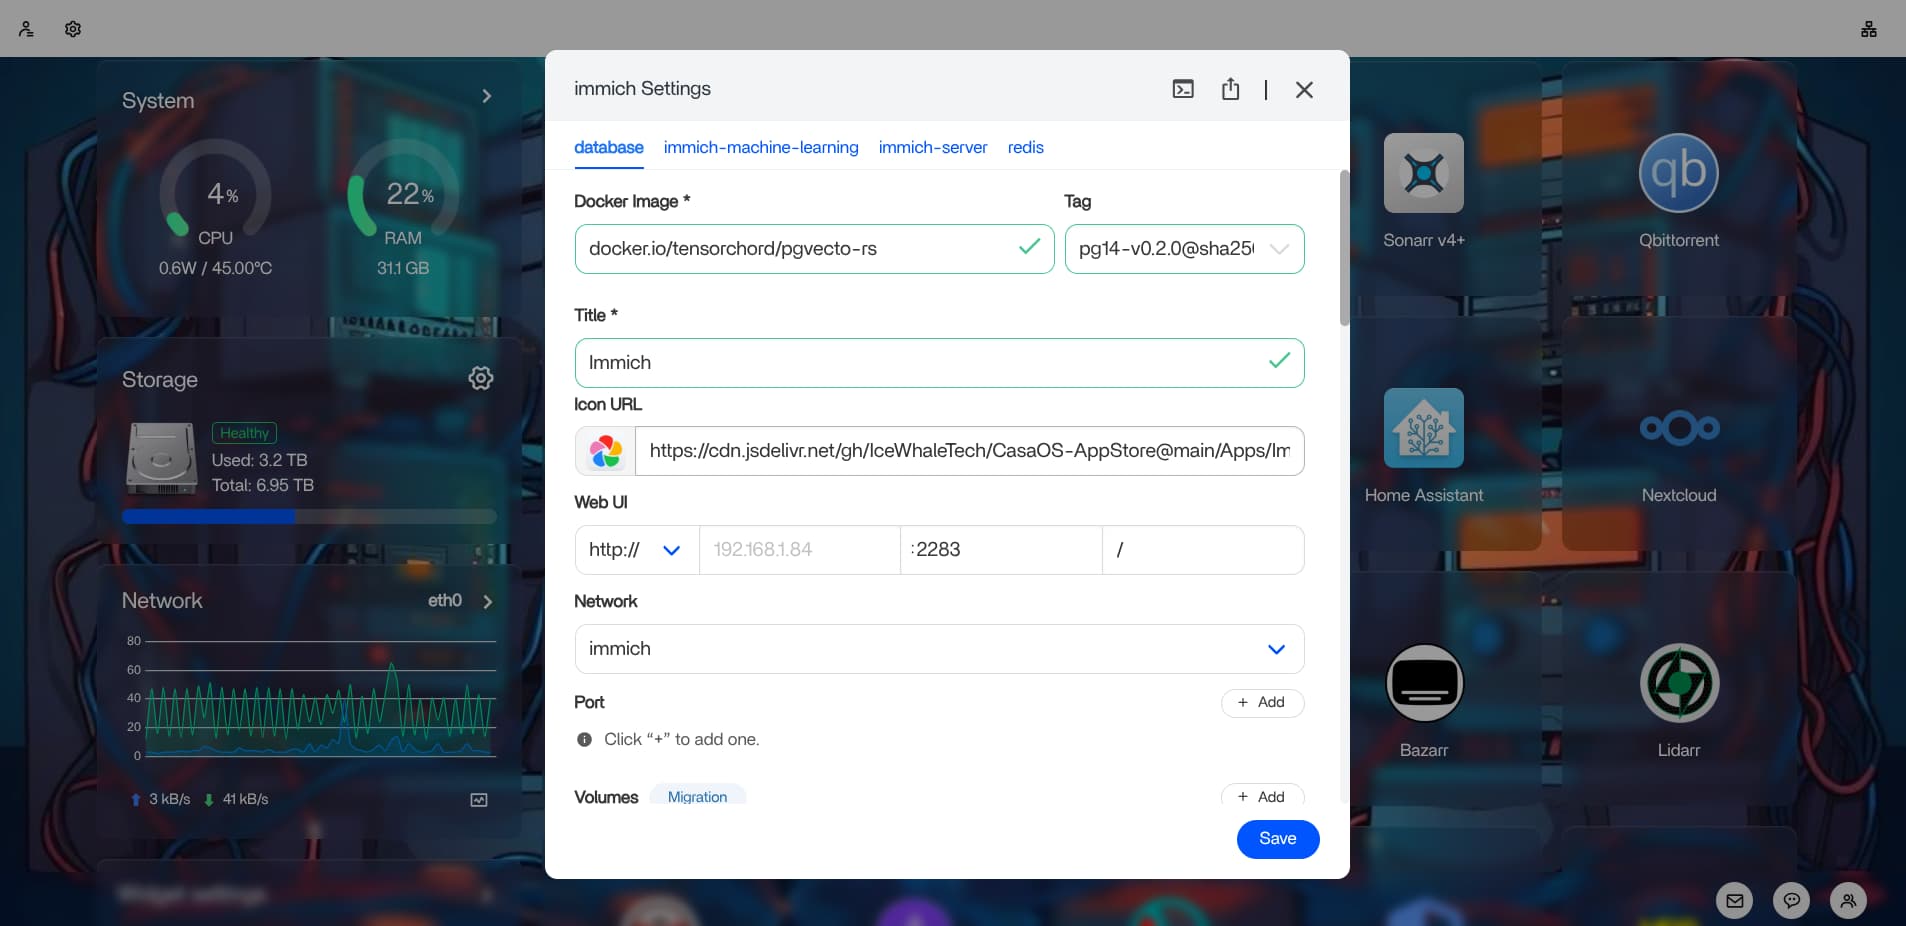This screenshot has width=1906, height=926.
Task: Edit the Icon URL text field
Action: pyautogui.click(x=969, y=451)
